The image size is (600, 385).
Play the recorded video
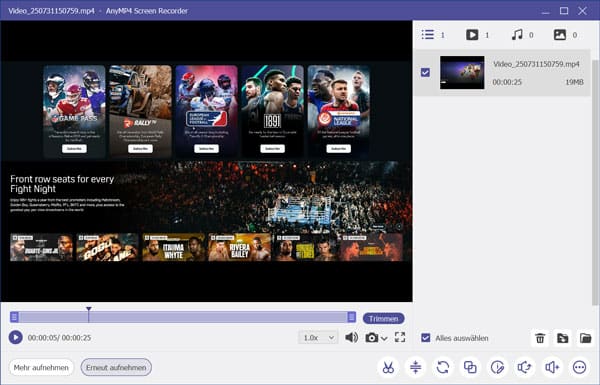[x=16, y=338]
